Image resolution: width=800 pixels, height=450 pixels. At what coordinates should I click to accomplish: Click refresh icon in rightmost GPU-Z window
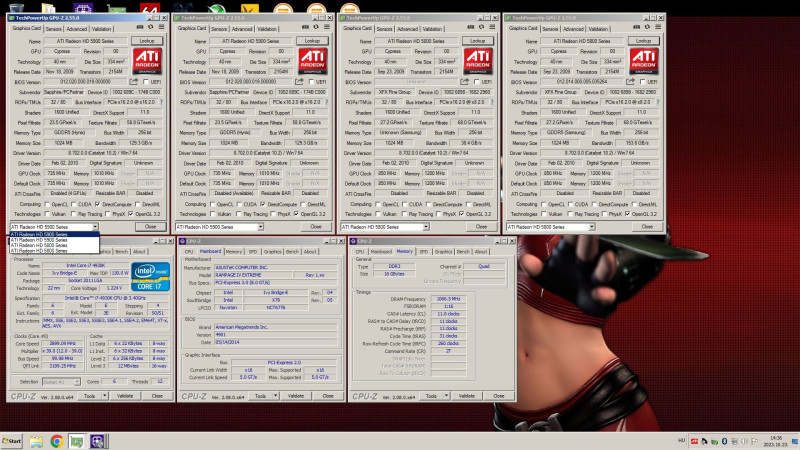click(x=647, y=27)
